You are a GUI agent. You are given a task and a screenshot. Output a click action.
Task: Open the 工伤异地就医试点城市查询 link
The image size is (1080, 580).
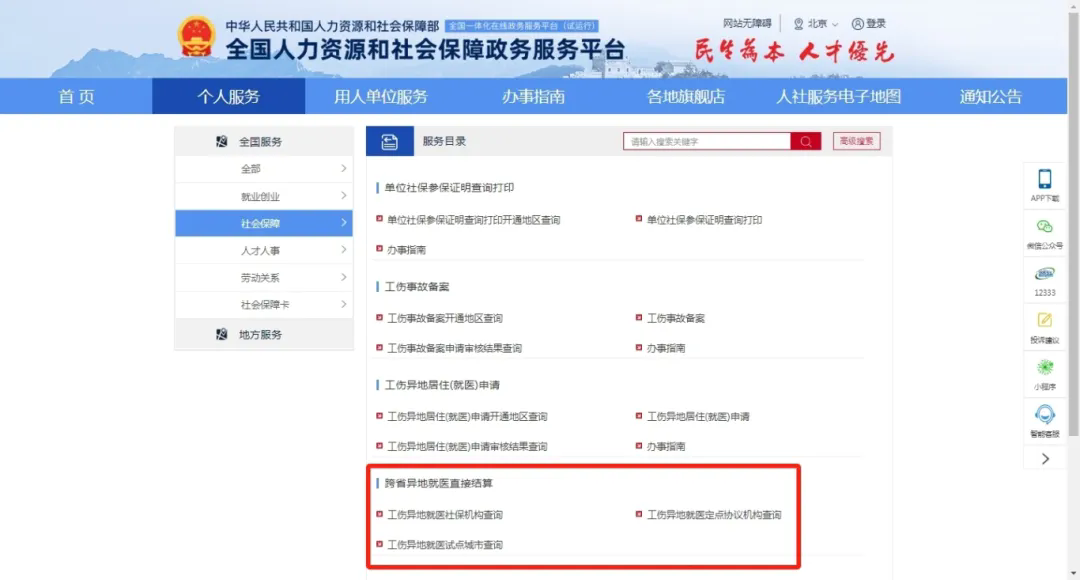tap(445, 545)
